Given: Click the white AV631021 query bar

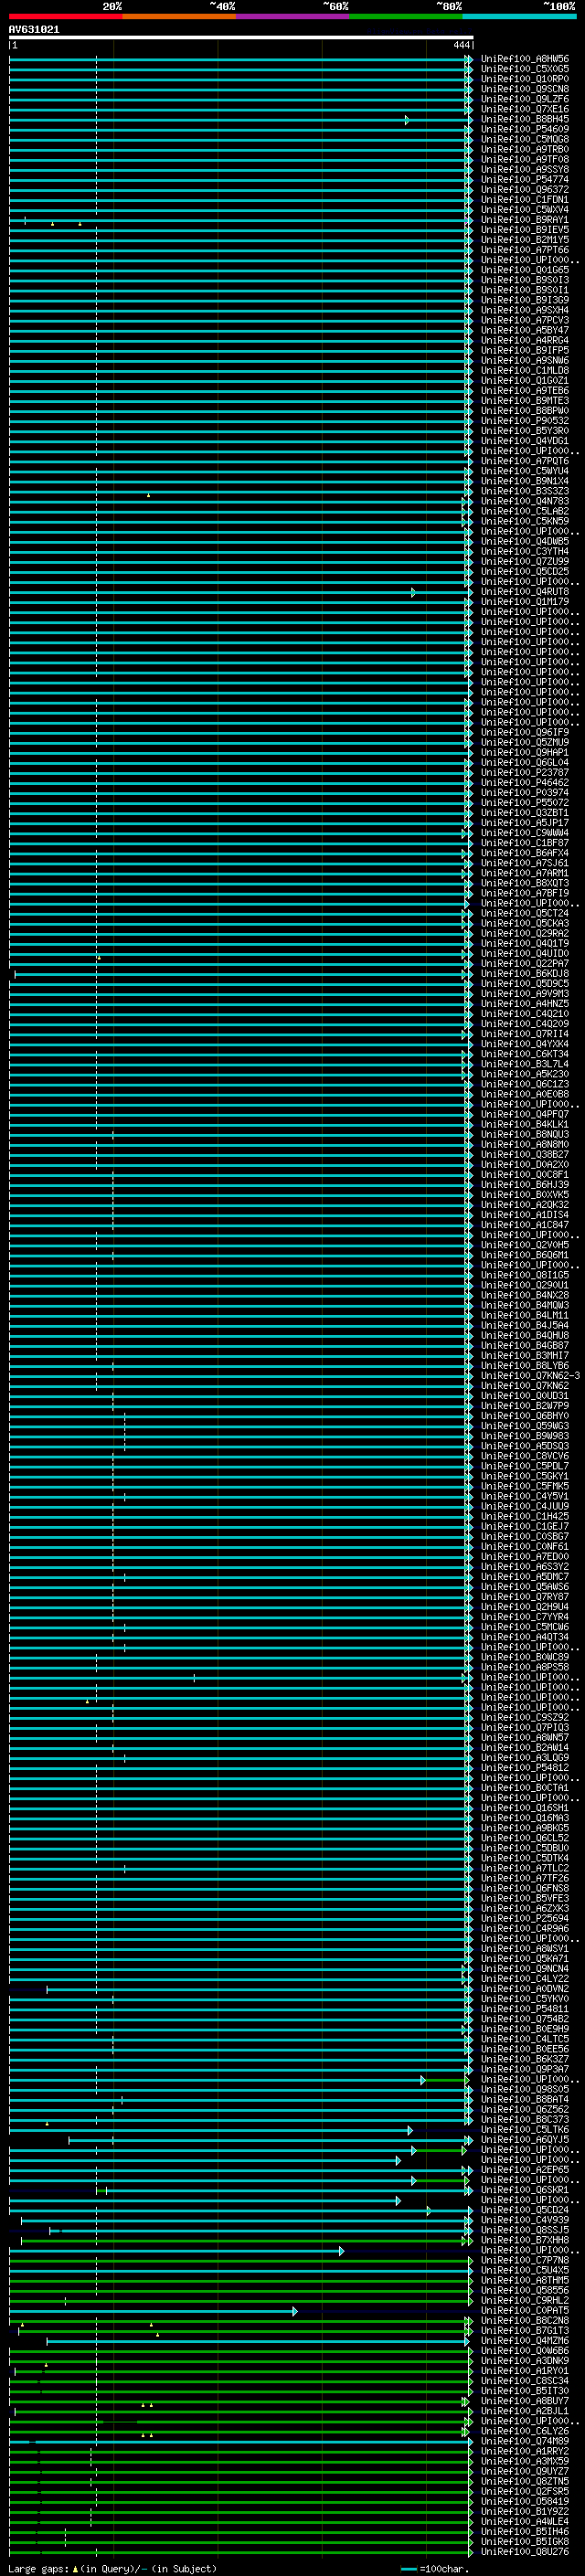Looking at the screenshot, I should click(241, 37).
